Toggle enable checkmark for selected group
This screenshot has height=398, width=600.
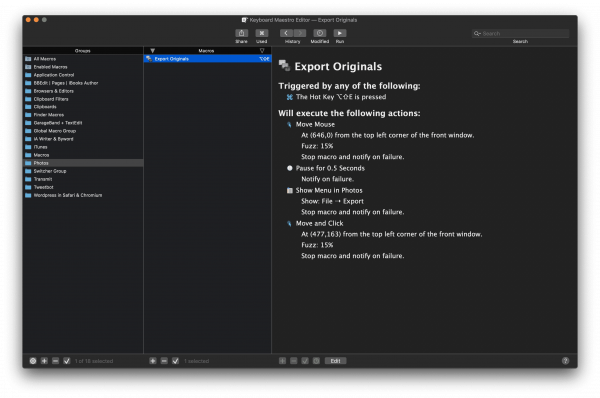point(67,361)
